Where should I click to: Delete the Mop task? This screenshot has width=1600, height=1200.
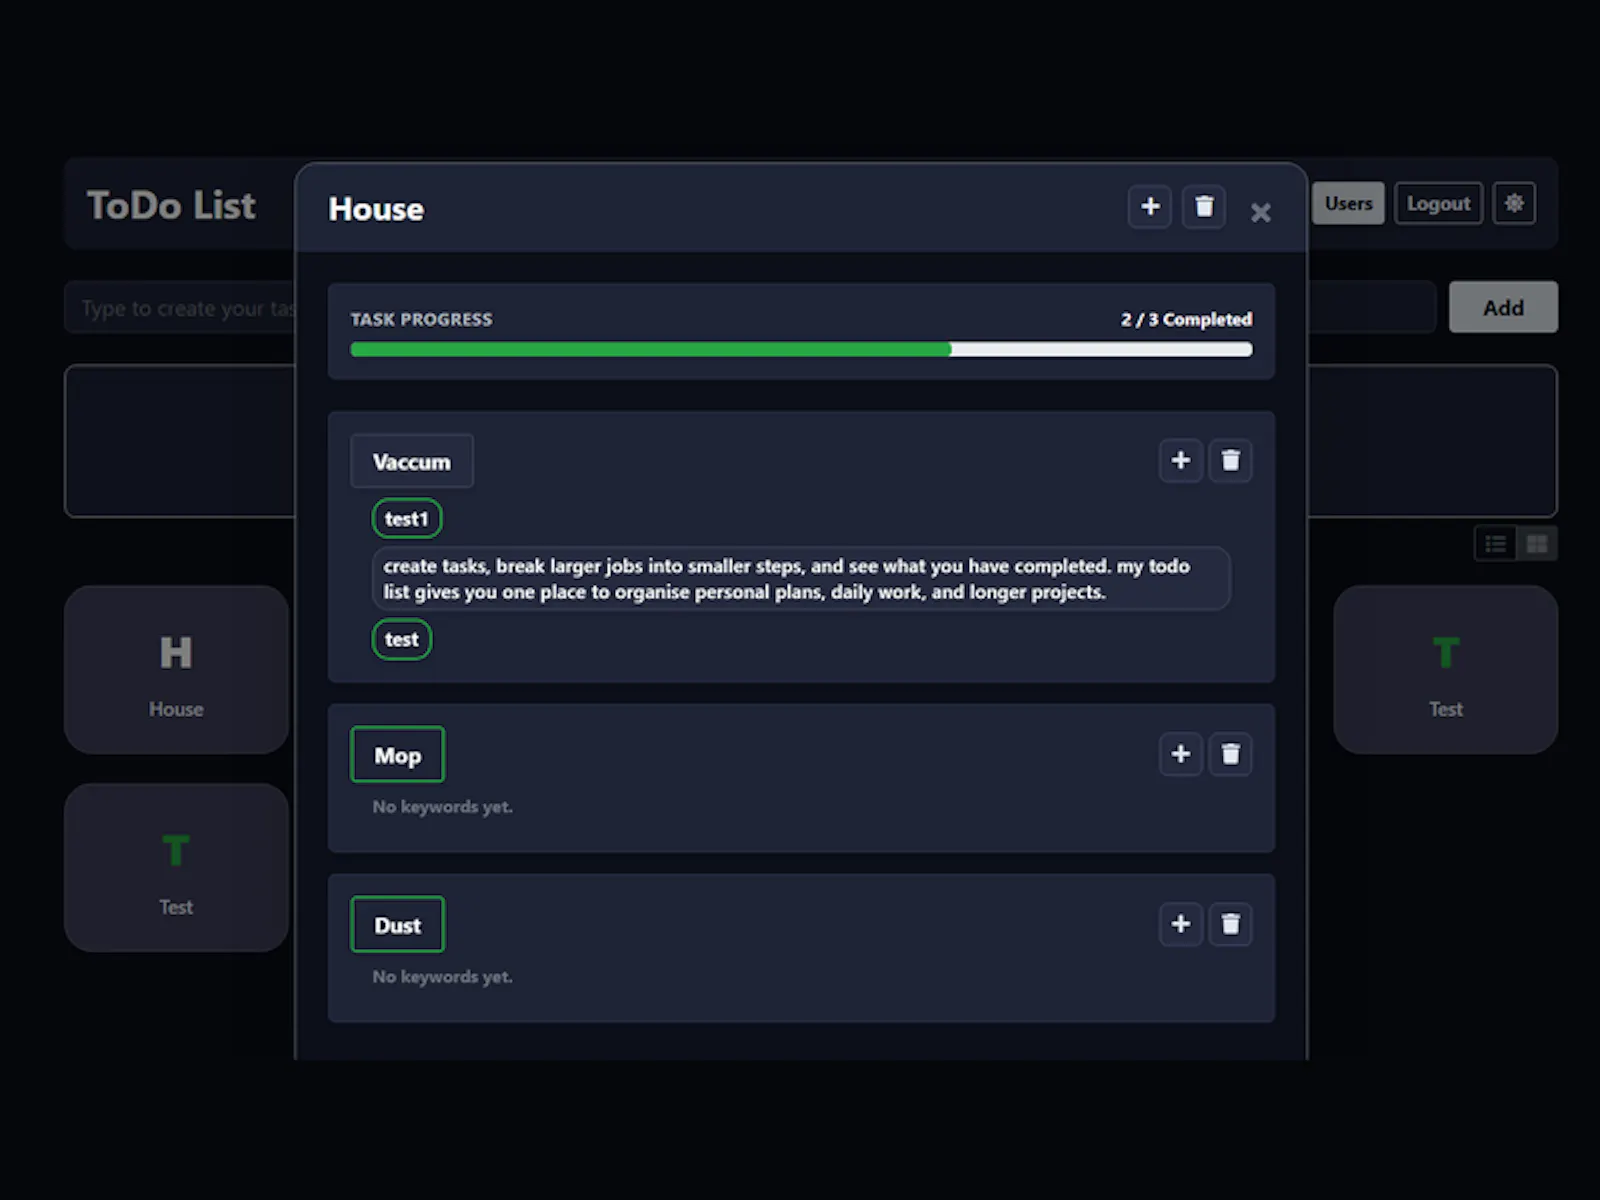pyautogui.click(x=1231, y=754)
